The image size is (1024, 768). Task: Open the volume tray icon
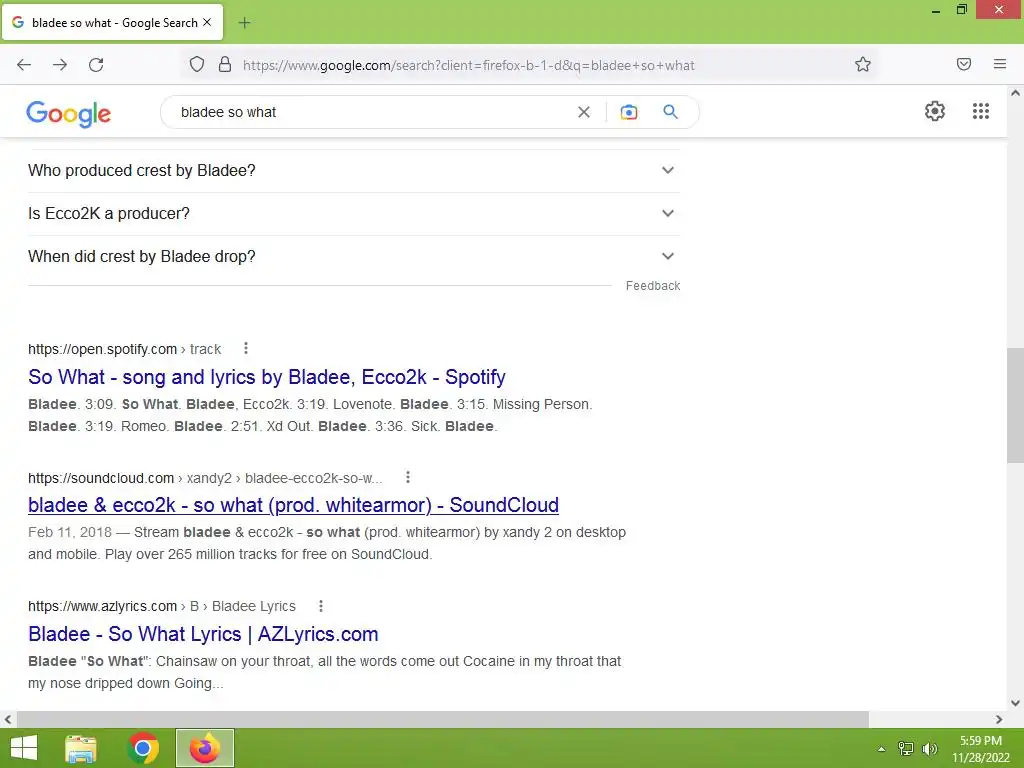[929, 748]
